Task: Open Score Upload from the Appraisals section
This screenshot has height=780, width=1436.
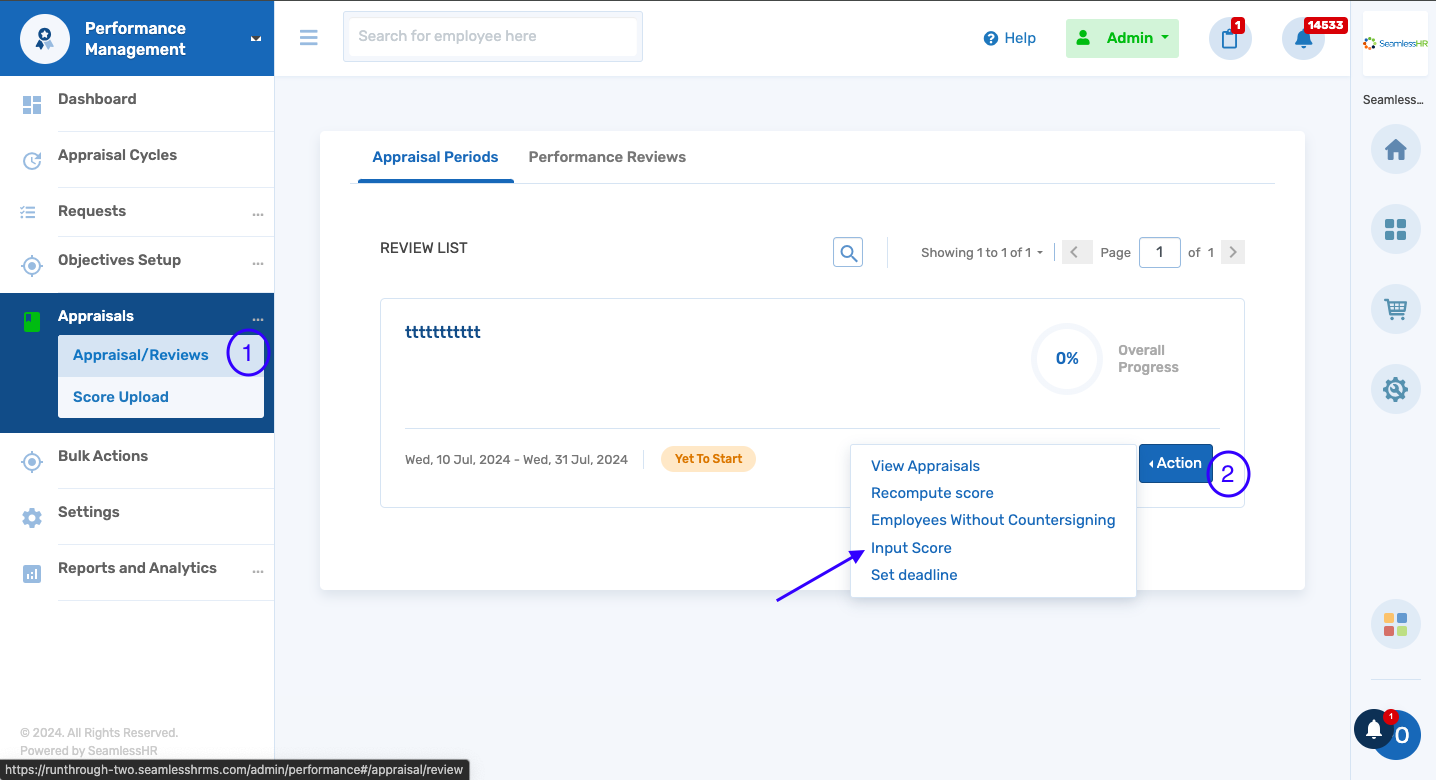Action: coord(120,397)
